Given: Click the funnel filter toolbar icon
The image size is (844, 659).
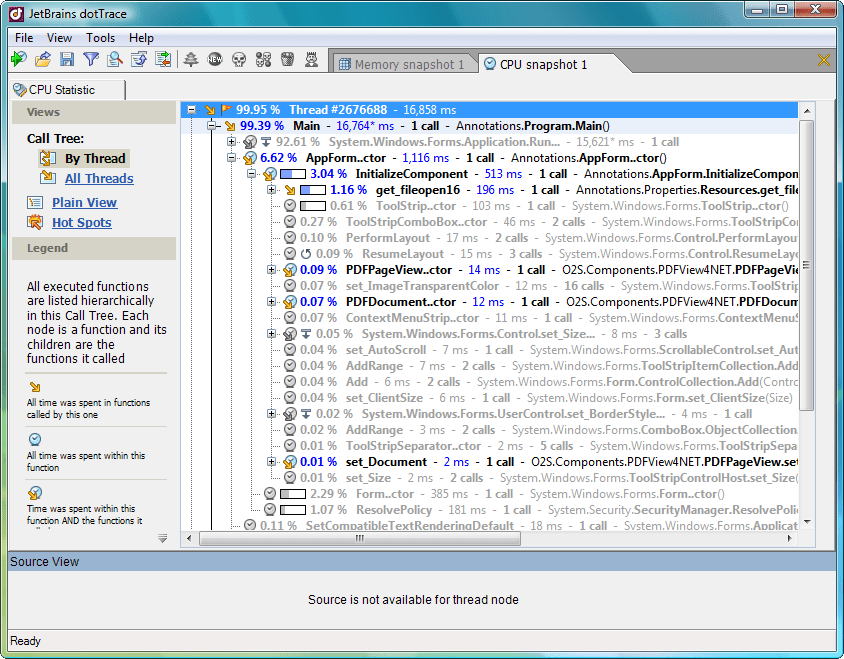Looking at the screenshot, I should 91,60.
